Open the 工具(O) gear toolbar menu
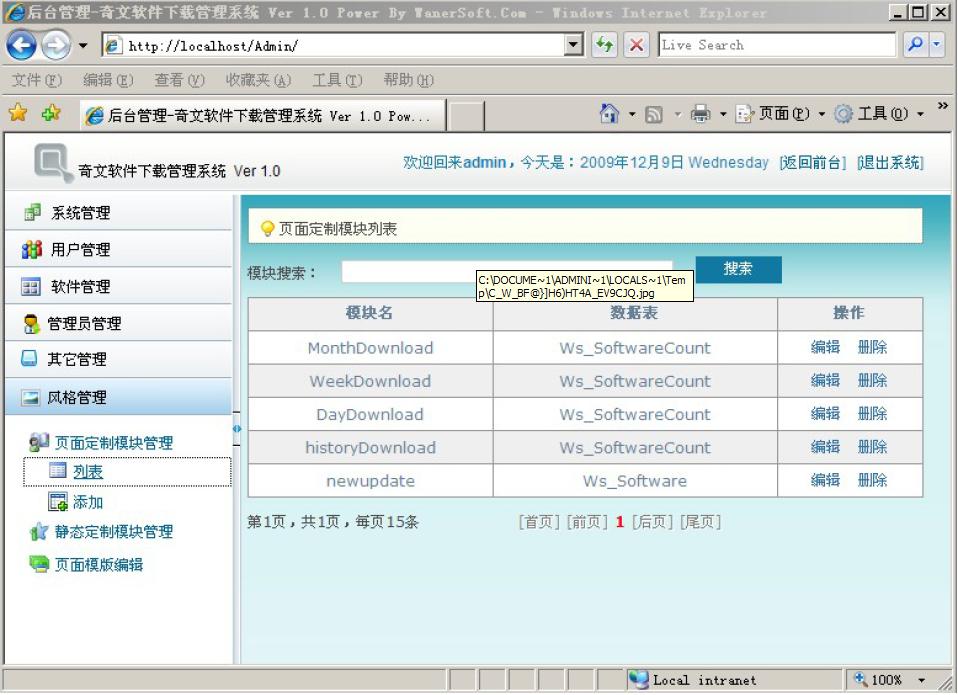 pos(879,114)
